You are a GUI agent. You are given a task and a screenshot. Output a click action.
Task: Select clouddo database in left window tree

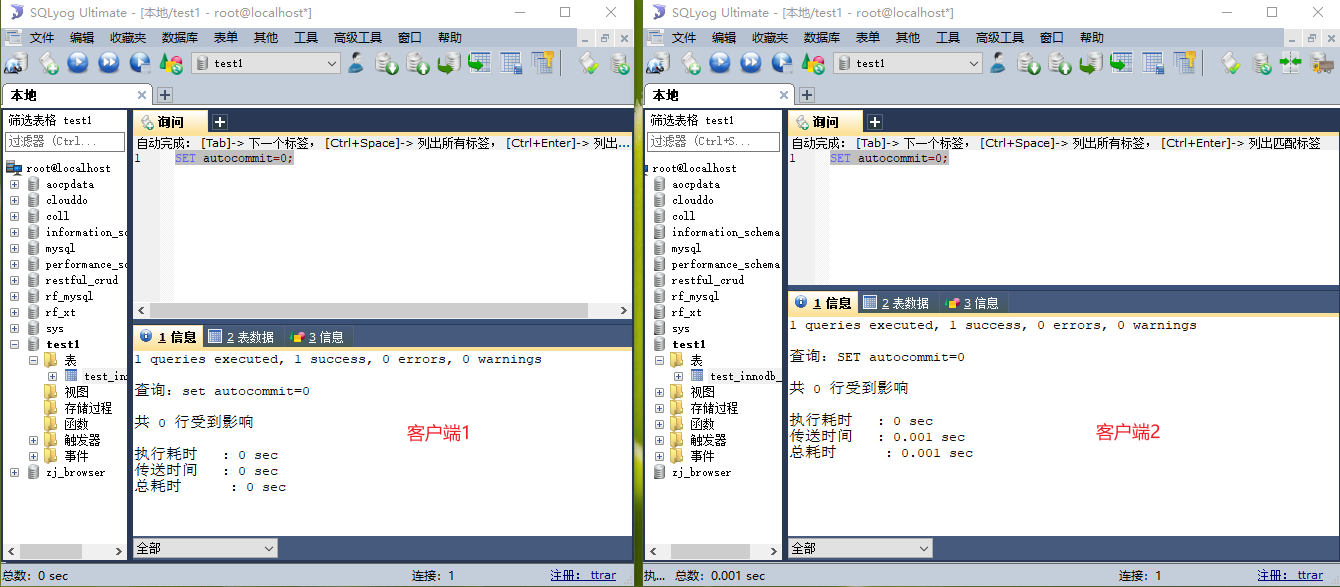point(66,200)
